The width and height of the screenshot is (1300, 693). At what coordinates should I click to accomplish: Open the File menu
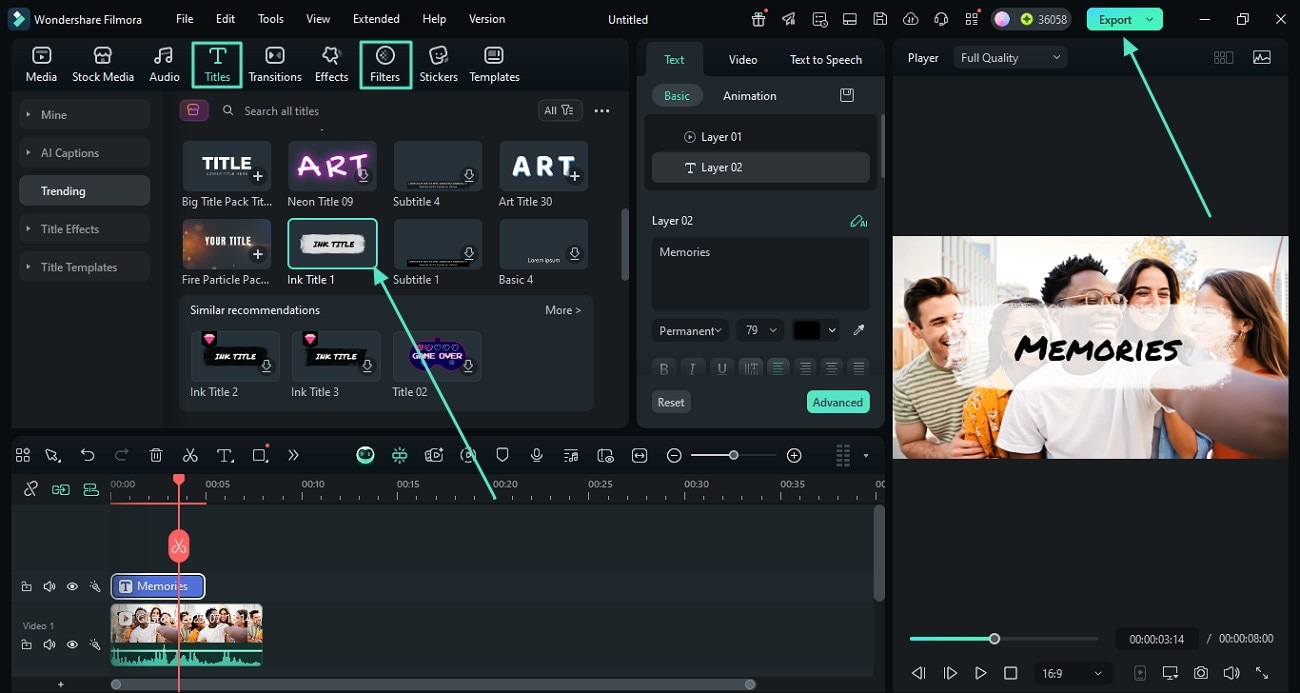pyautogui.click(x=185, y=19)
